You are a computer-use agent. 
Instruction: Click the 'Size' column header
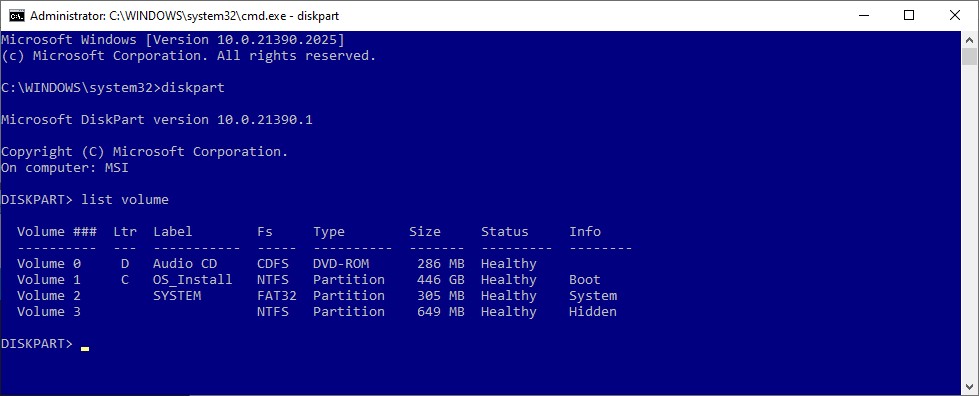(425, 232)
